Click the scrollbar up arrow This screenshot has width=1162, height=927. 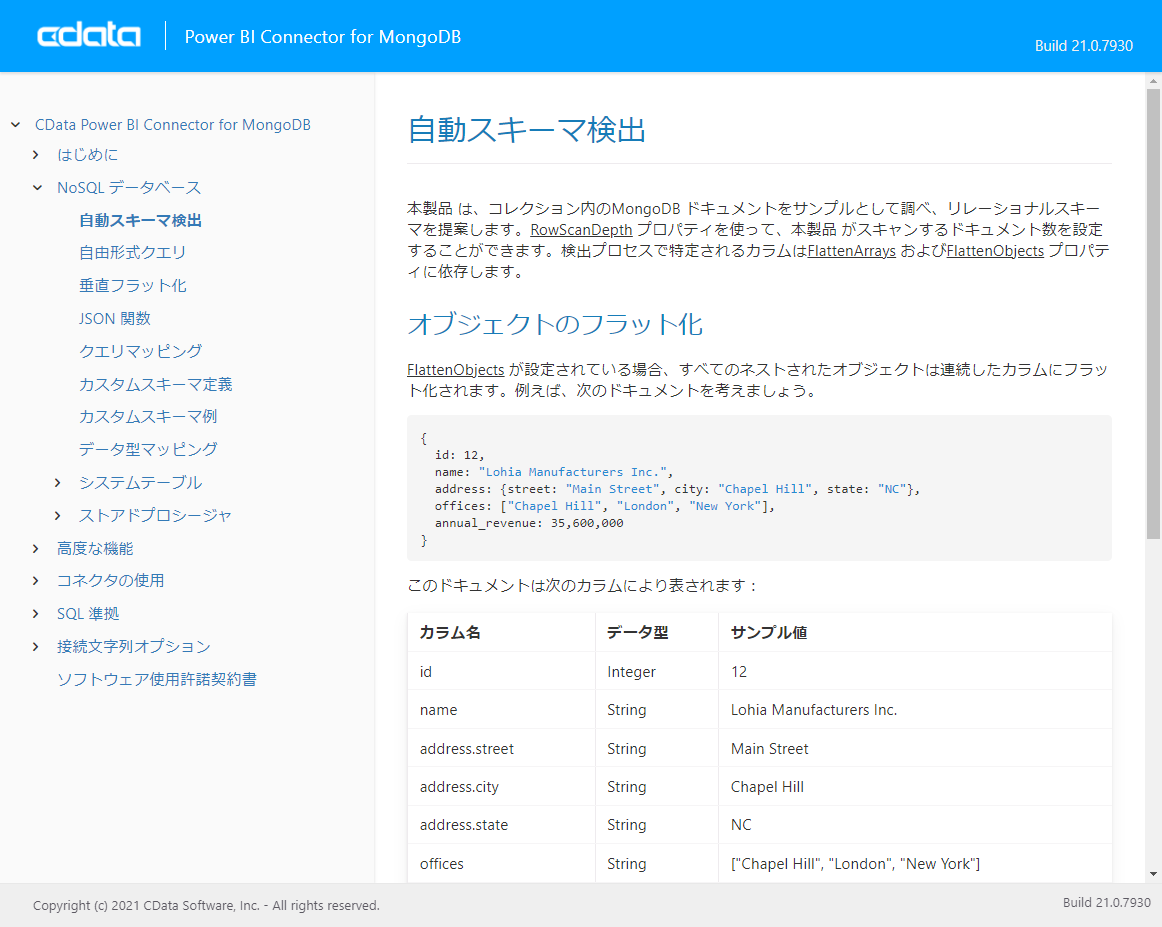1153,80
